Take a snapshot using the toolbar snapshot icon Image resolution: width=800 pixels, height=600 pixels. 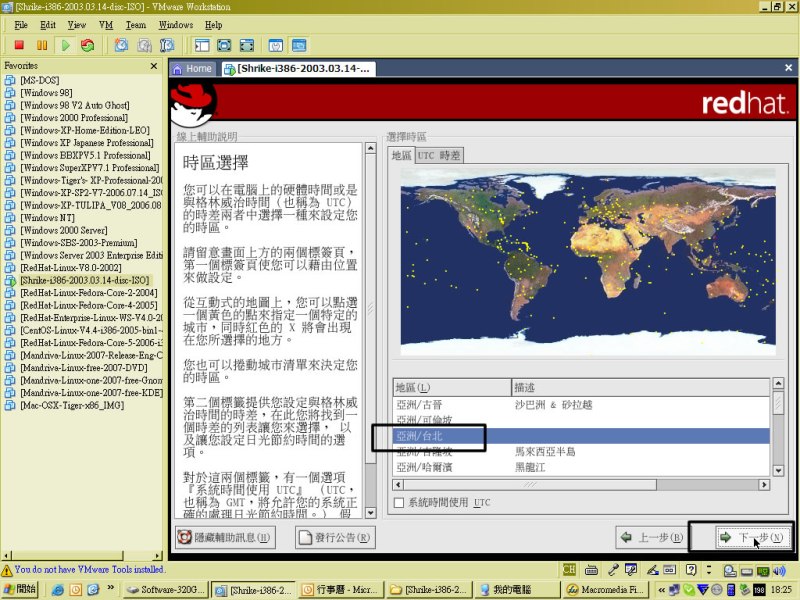121,45
